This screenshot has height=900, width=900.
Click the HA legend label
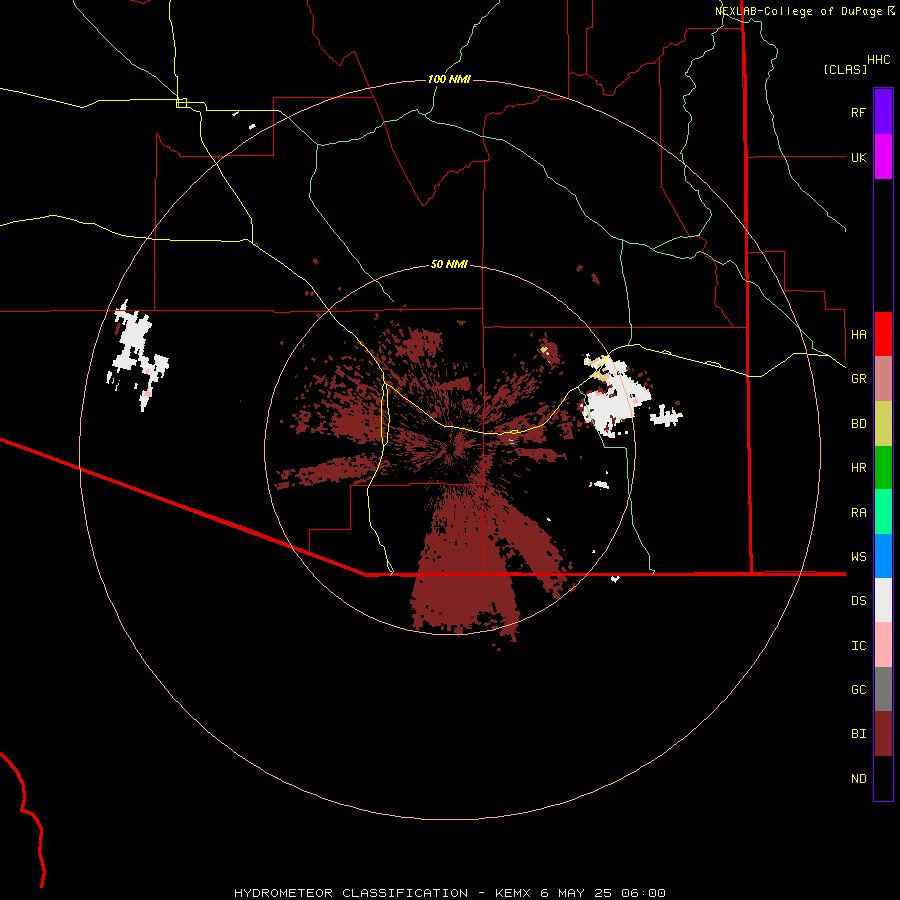click(858, 335)
